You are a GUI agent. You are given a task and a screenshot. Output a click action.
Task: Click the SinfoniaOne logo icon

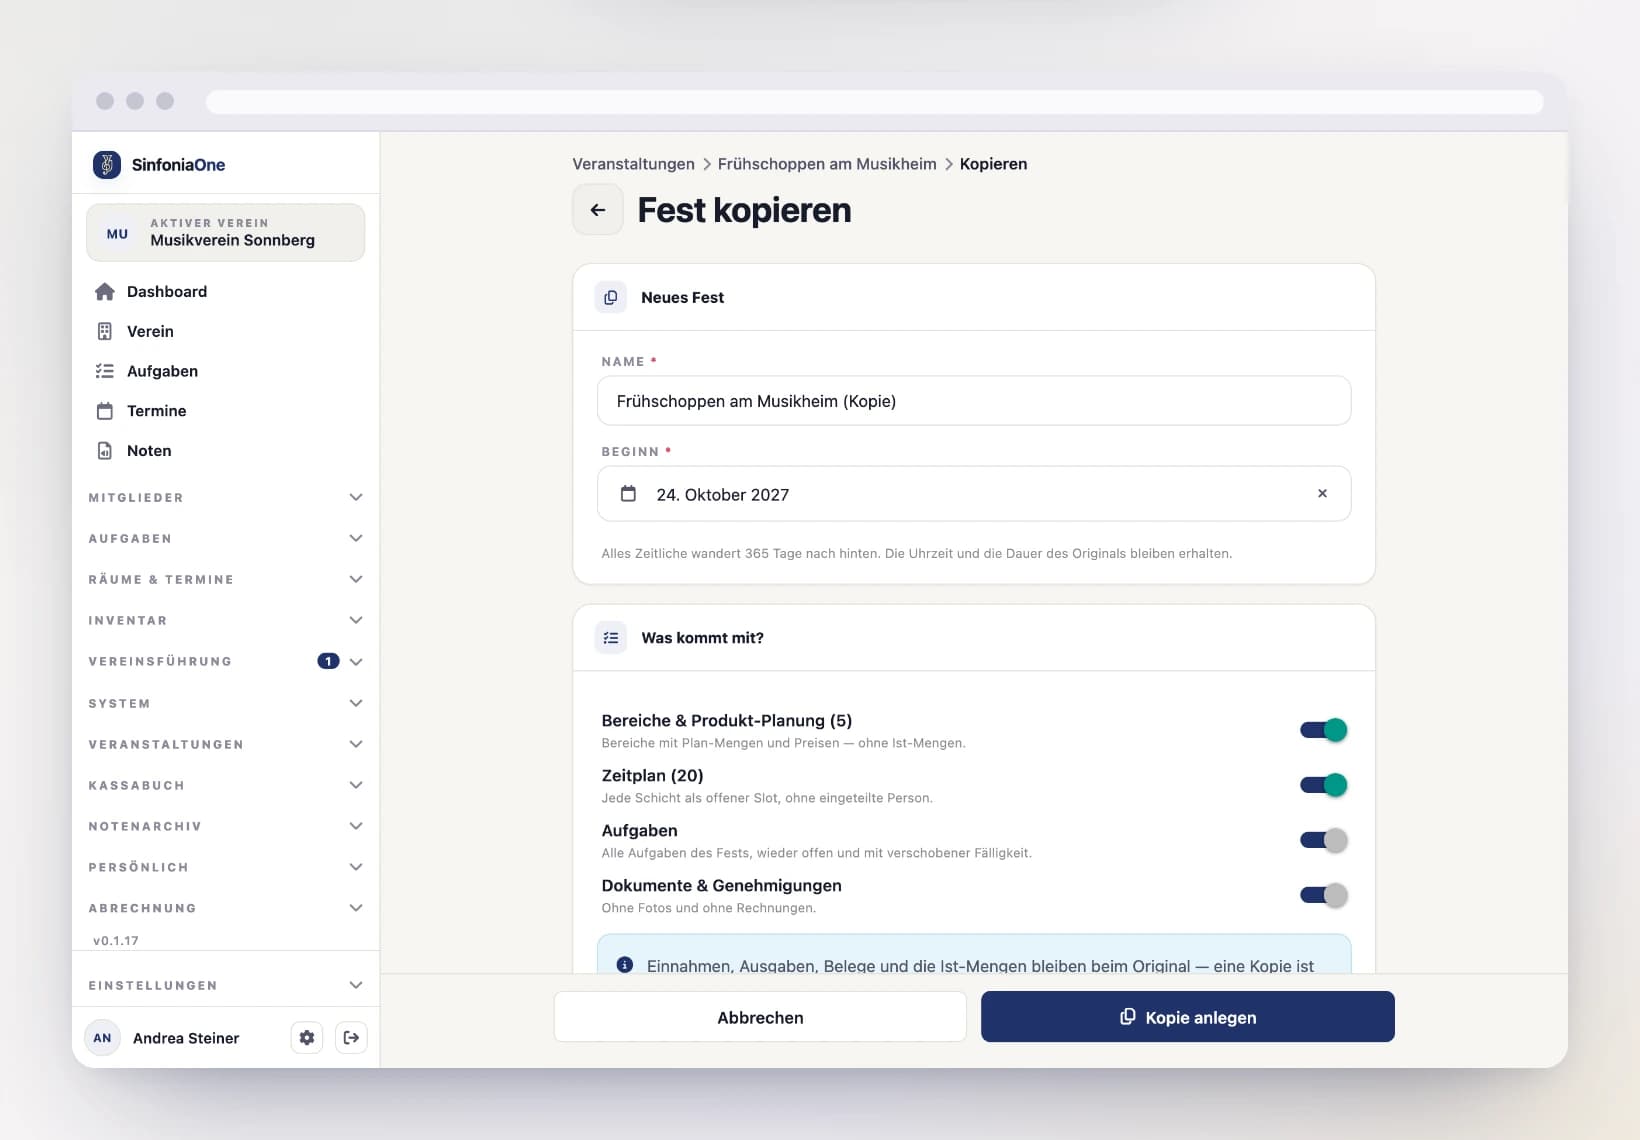pyautogui.click(x=107, y=164)
